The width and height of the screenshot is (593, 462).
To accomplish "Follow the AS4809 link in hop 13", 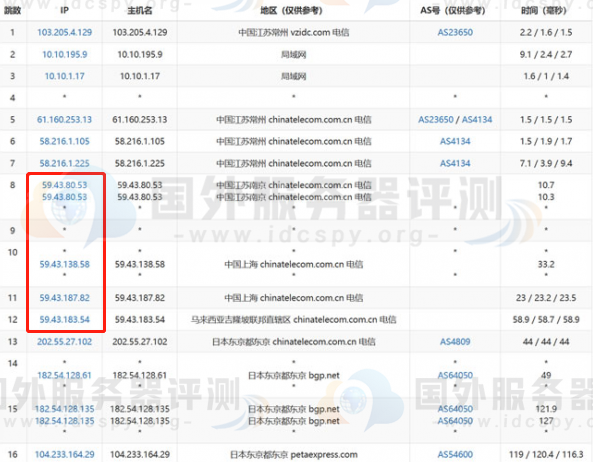I will [x=455, y=342].
